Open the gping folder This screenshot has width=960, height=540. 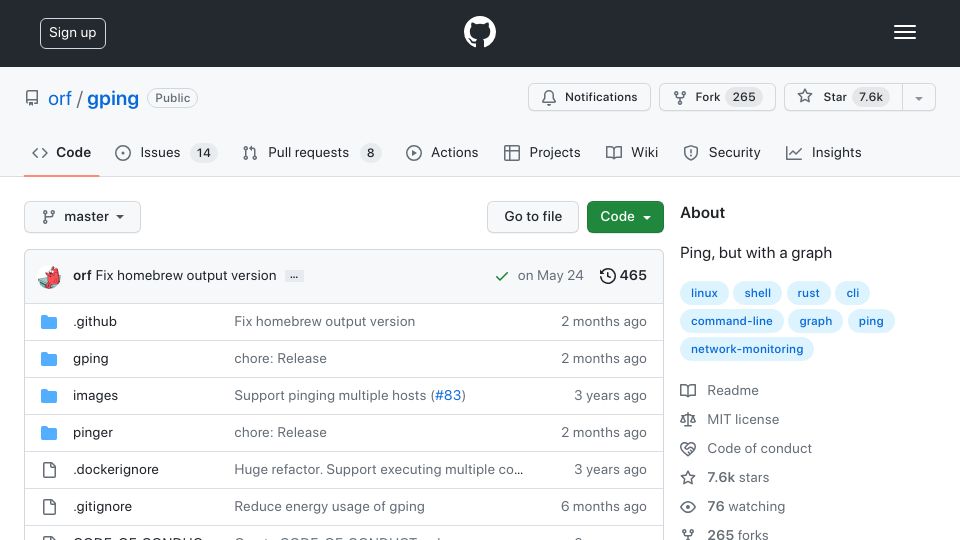[91, 359]
